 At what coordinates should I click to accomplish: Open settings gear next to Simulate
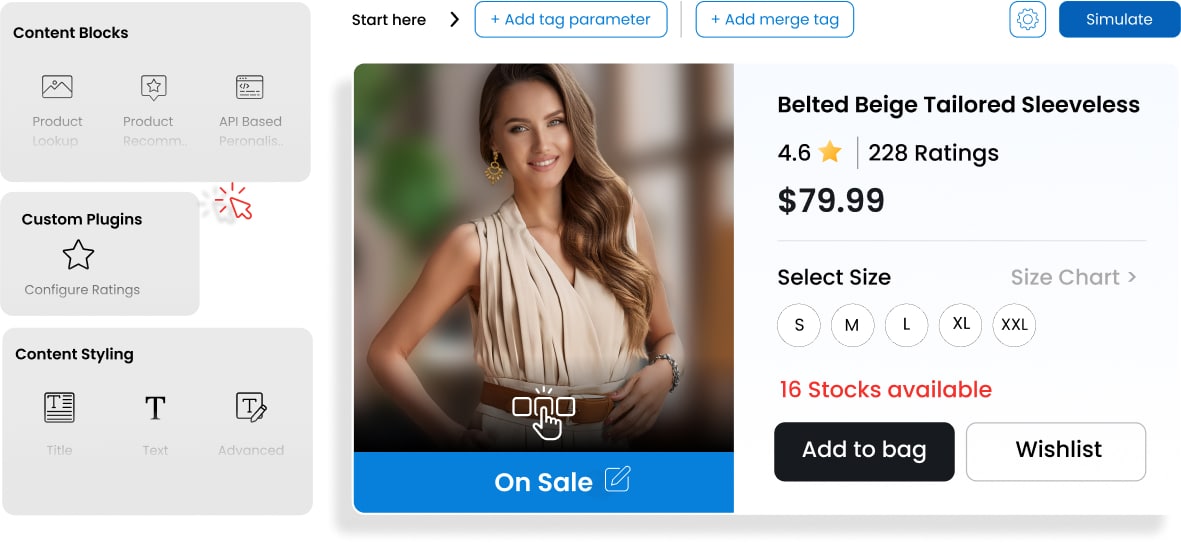coord(1027,20)
